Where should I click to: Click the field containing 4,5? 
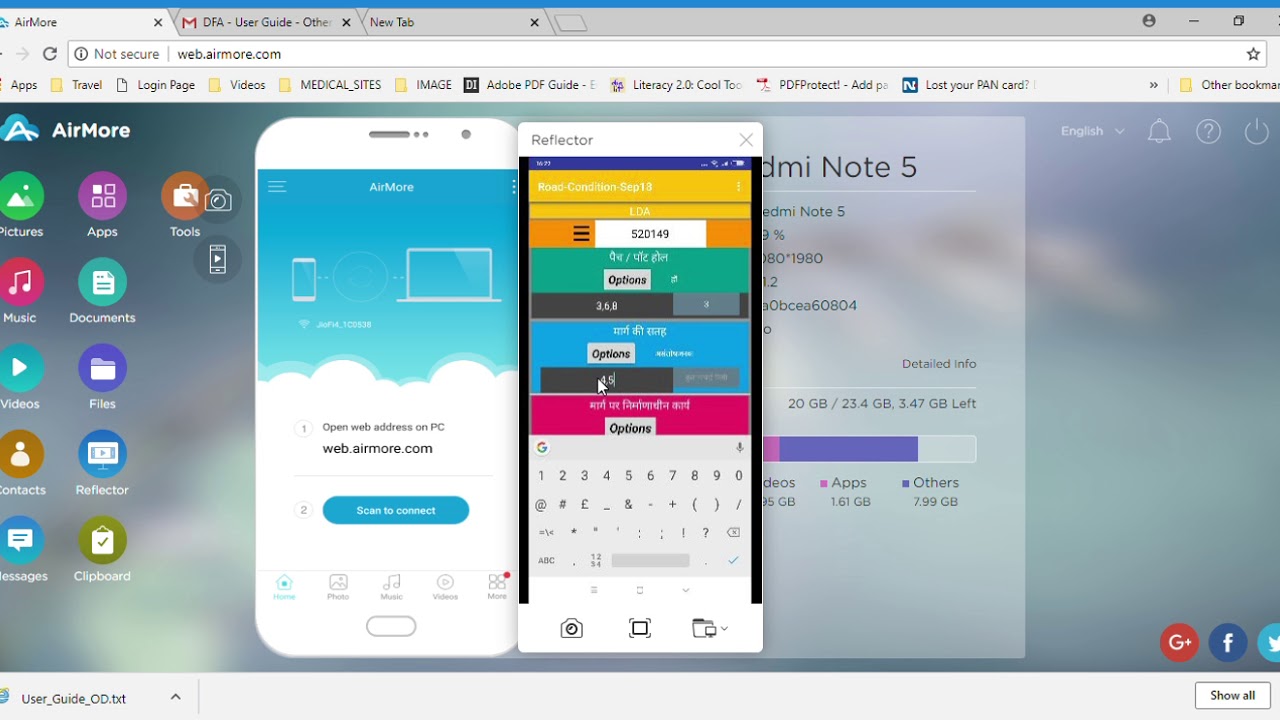point(606,380)
